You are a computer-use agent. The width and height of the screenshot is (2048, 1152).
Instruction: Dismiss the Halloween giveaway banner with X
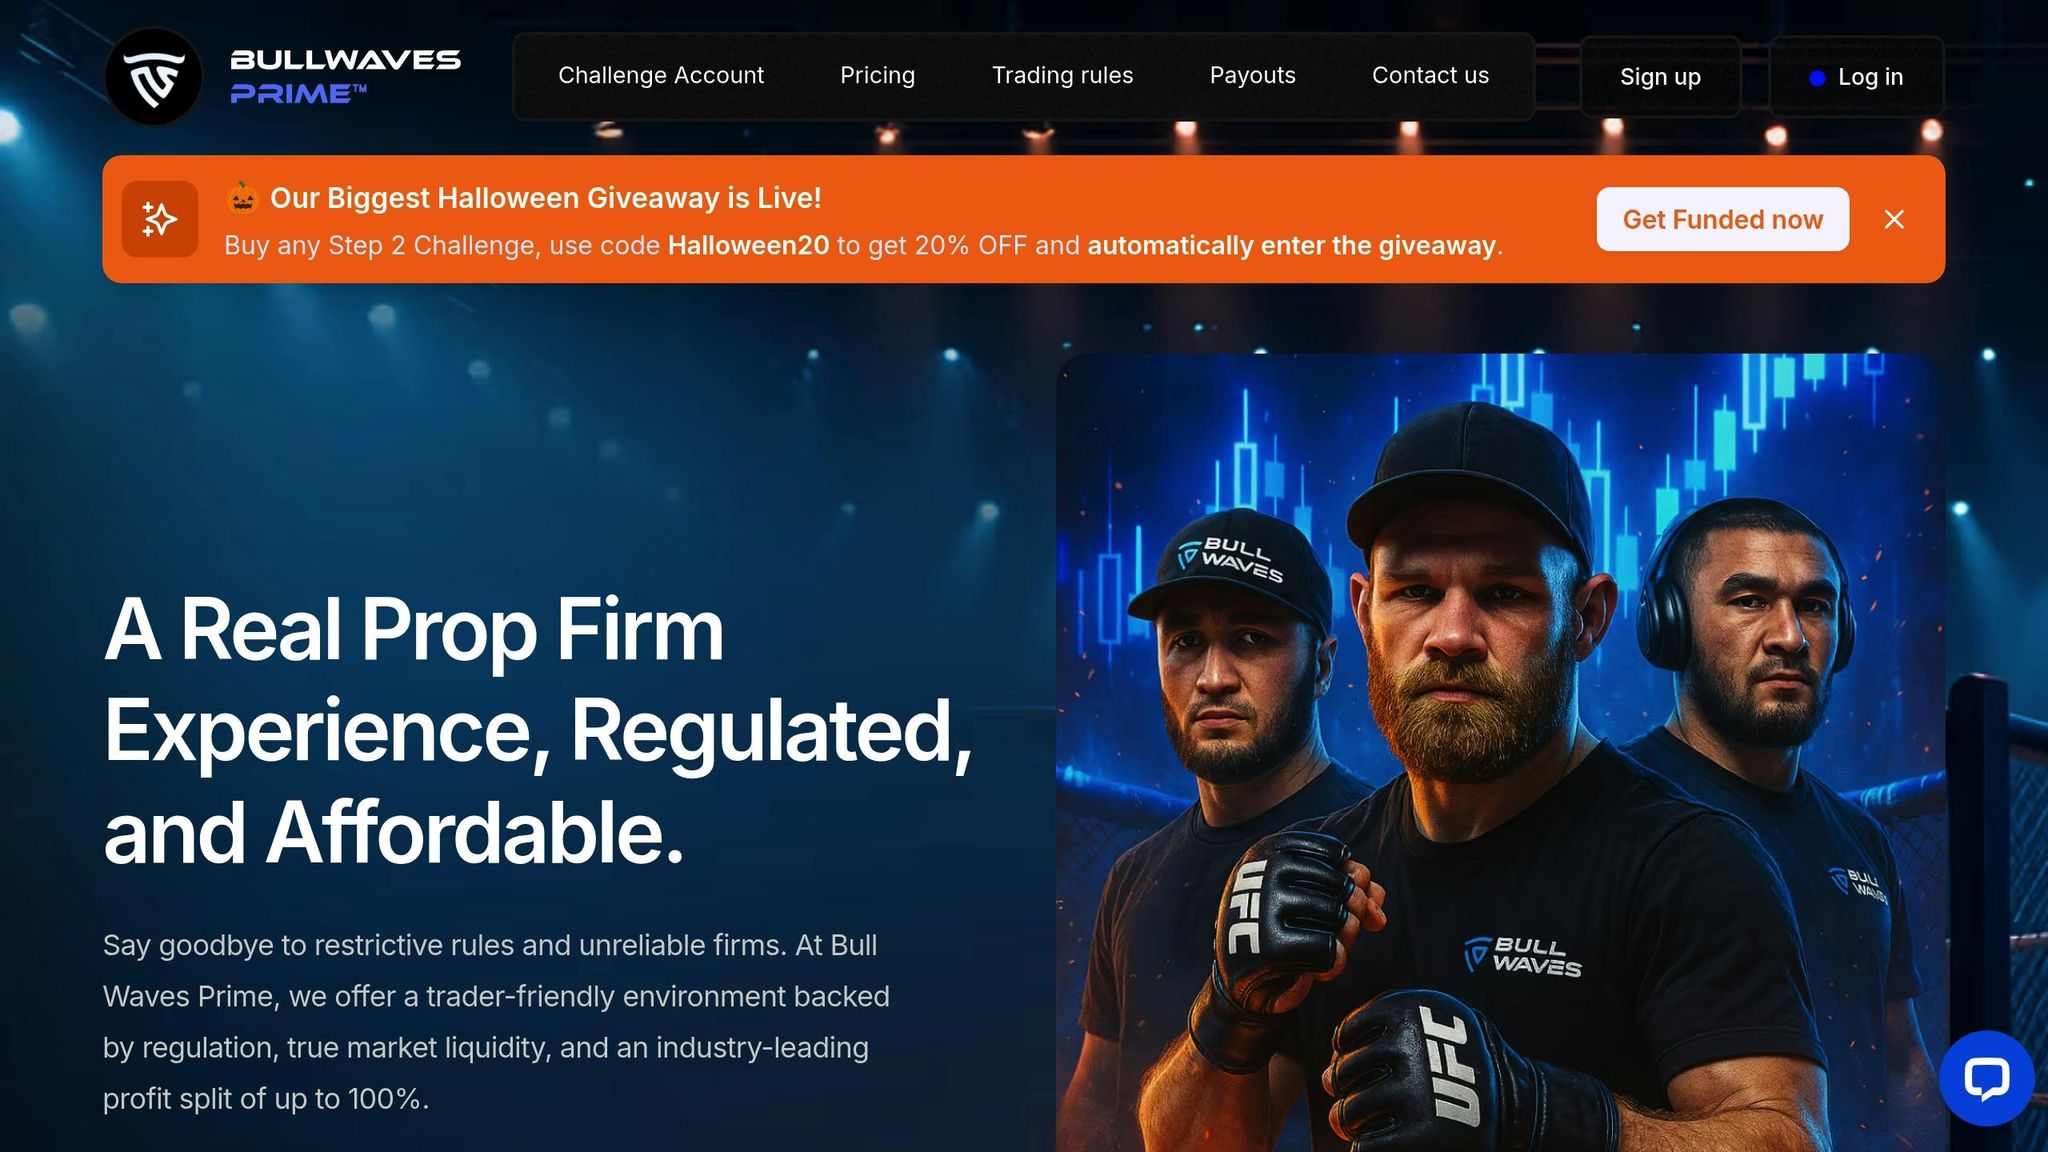[1894, 219]
